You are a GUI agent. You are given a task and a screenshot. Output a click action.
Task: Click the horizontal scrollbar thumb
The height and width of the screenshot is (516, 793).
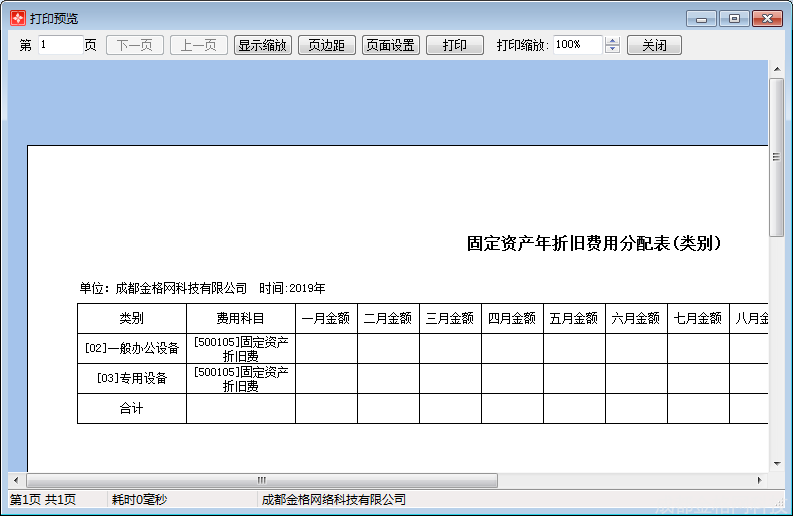(x=262, y=480)
